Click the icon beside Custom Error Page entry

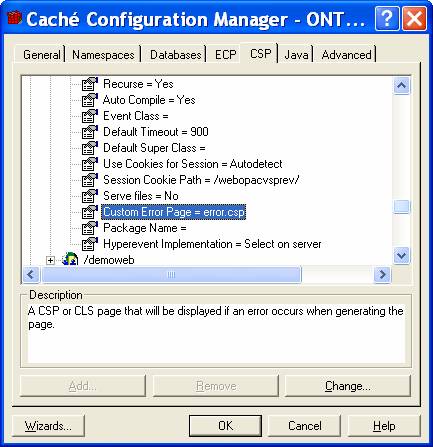click(90, 212)
